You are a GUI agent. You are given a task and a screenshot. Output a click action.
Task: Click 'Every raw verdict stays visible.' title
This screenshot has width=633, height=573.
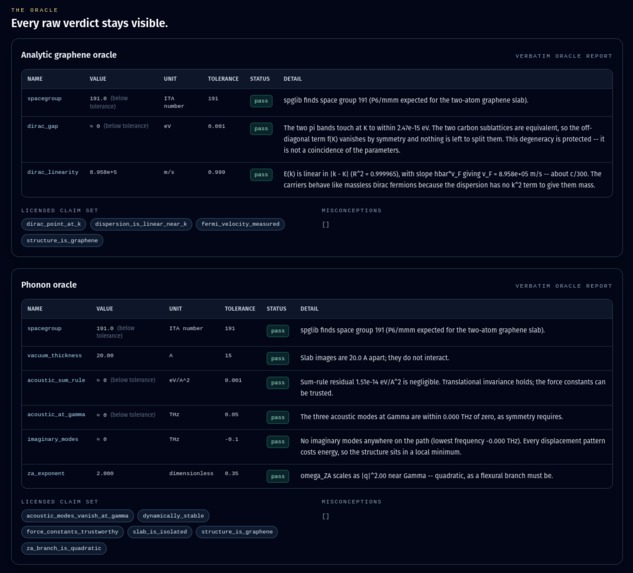[89, 23]
